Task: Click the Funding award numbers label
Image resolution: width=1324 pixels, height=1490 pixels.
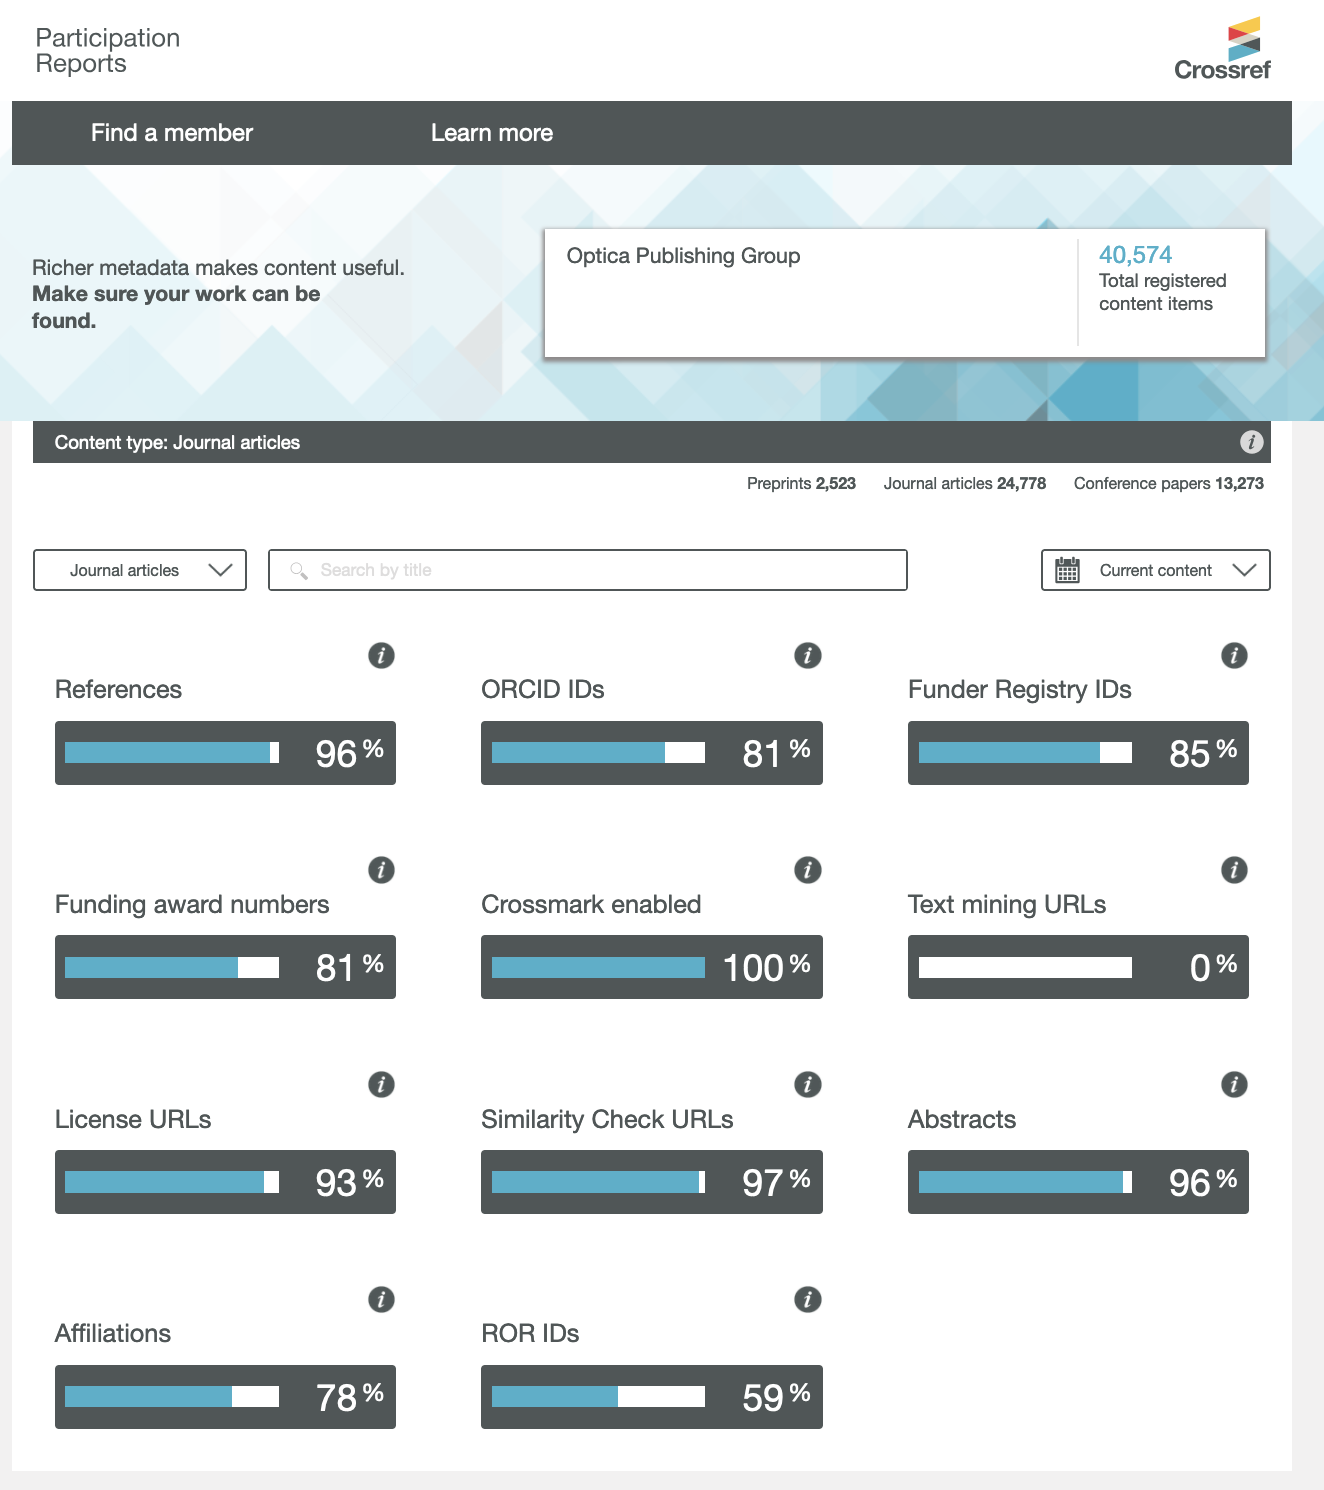Action: tap(192, 905)
